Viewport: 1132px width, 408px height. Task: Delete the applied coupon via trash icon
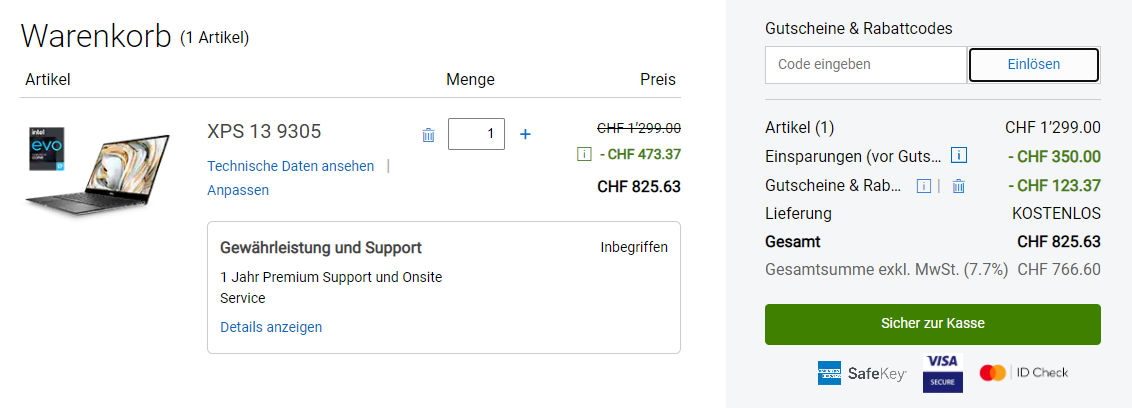[x=958, y=186]
